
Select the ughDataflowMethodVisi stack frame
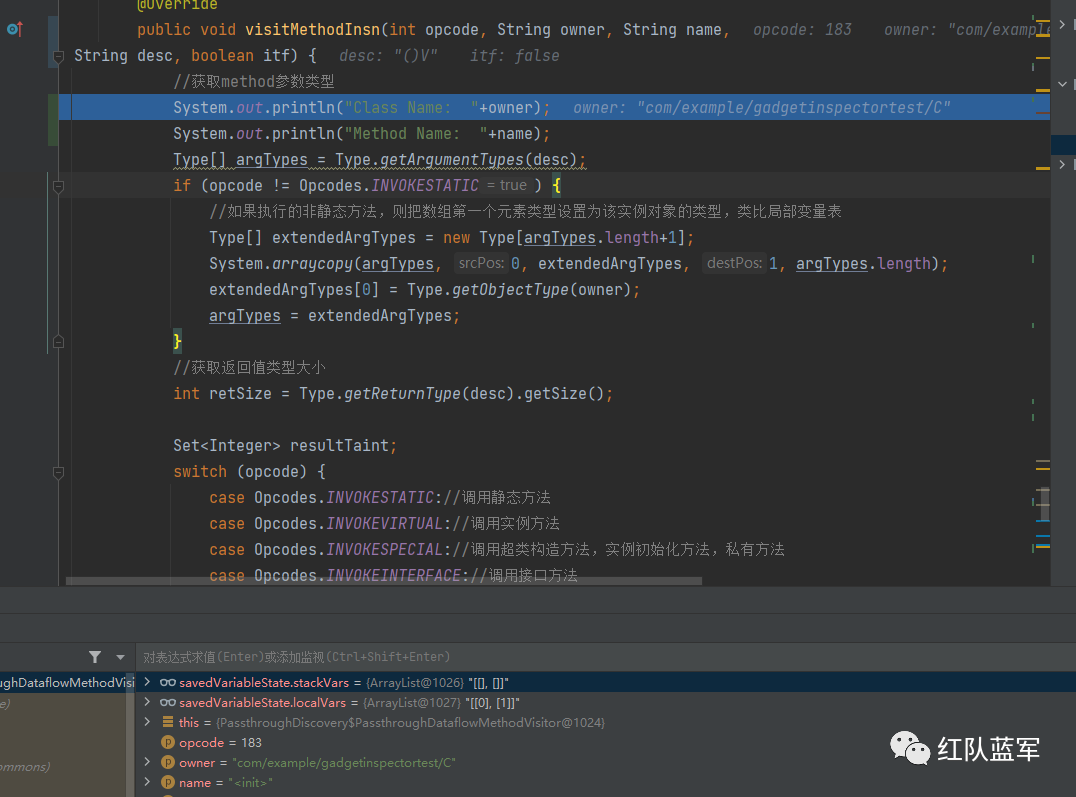[67, 682]
